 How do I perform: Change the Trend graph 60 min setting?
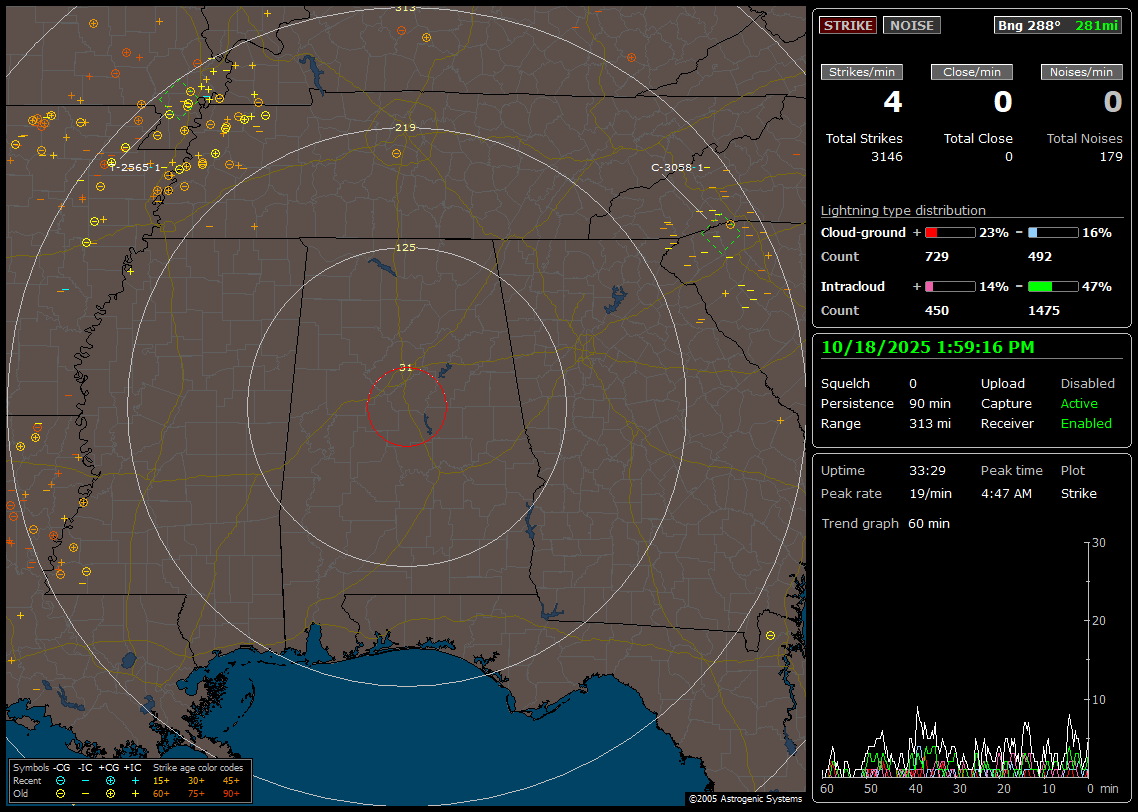(x=928, y=523)
